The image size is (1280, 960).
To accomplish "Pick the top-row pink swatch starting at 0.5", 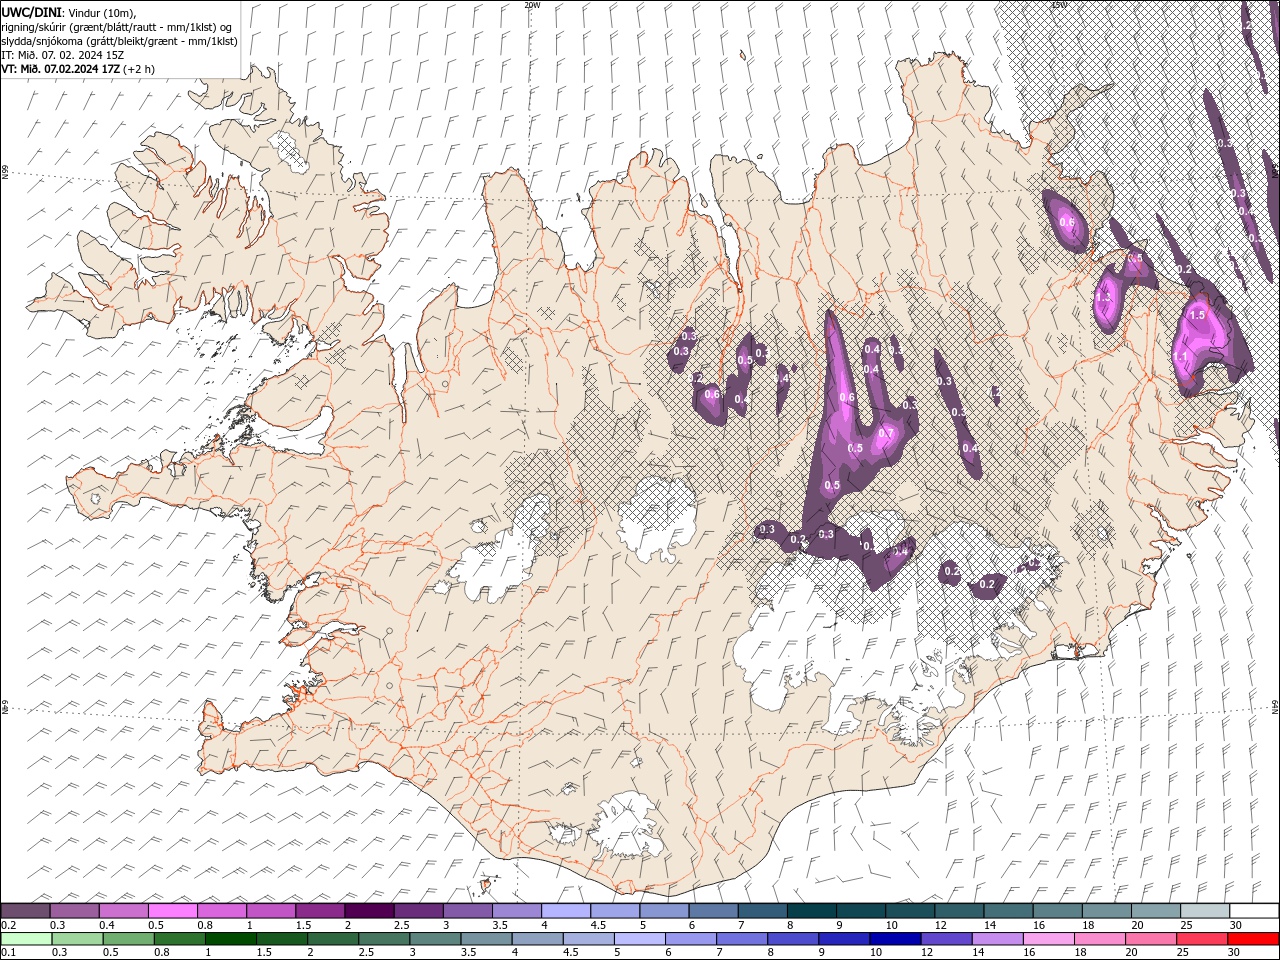I will pos(172,911).
